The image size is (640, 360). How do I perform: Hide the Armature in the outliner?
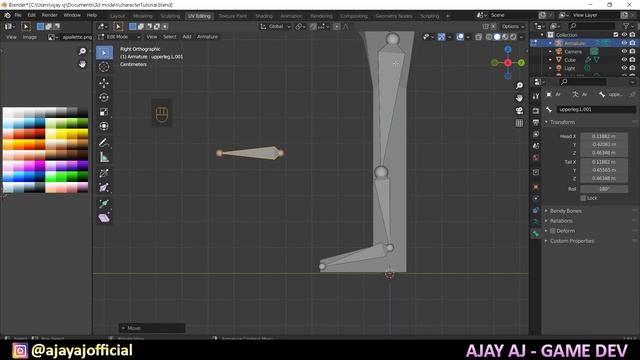point(624,43)
